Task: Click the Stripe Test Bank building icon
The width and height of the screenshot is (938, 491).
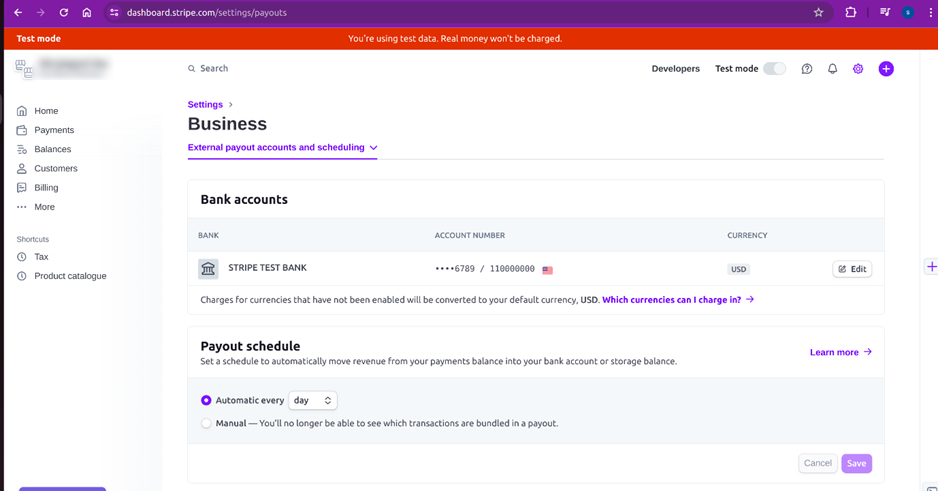Action: [x=208, y=269]
